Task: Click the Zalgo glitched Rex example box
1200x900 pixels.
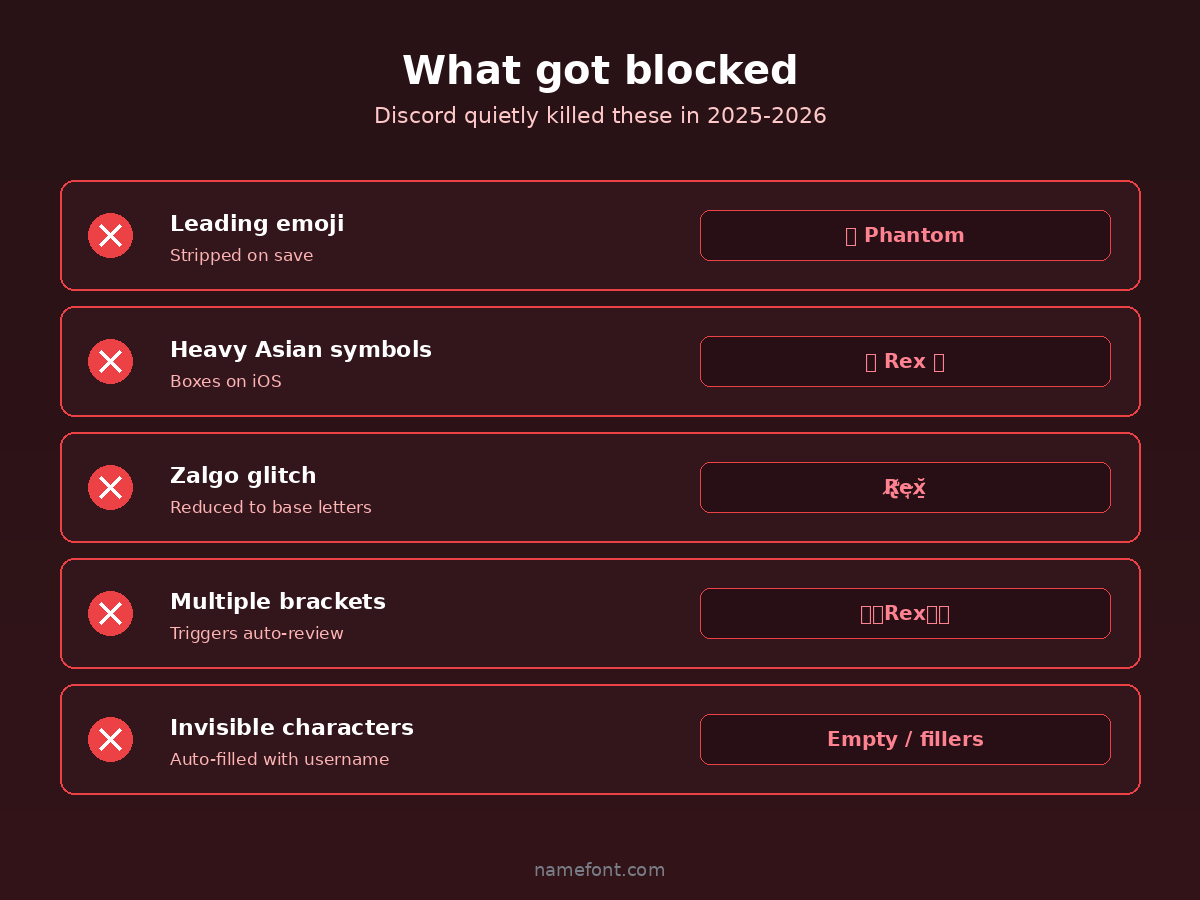Action: (905, 488)
